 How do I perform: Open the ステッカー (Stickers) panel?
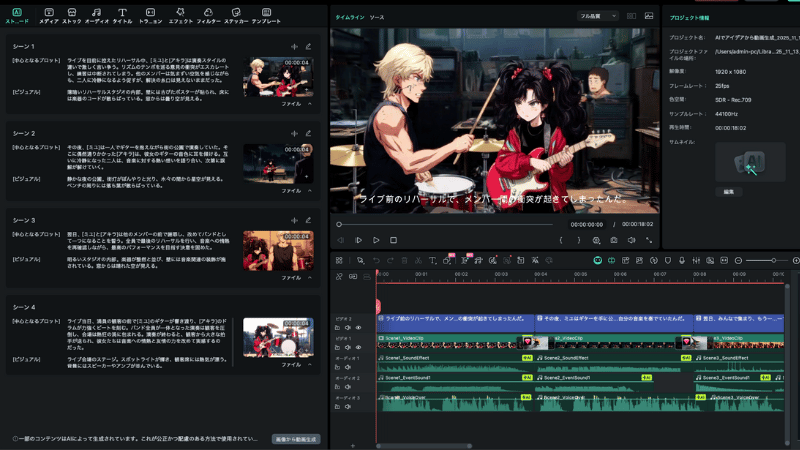click(x=236, y=15)
